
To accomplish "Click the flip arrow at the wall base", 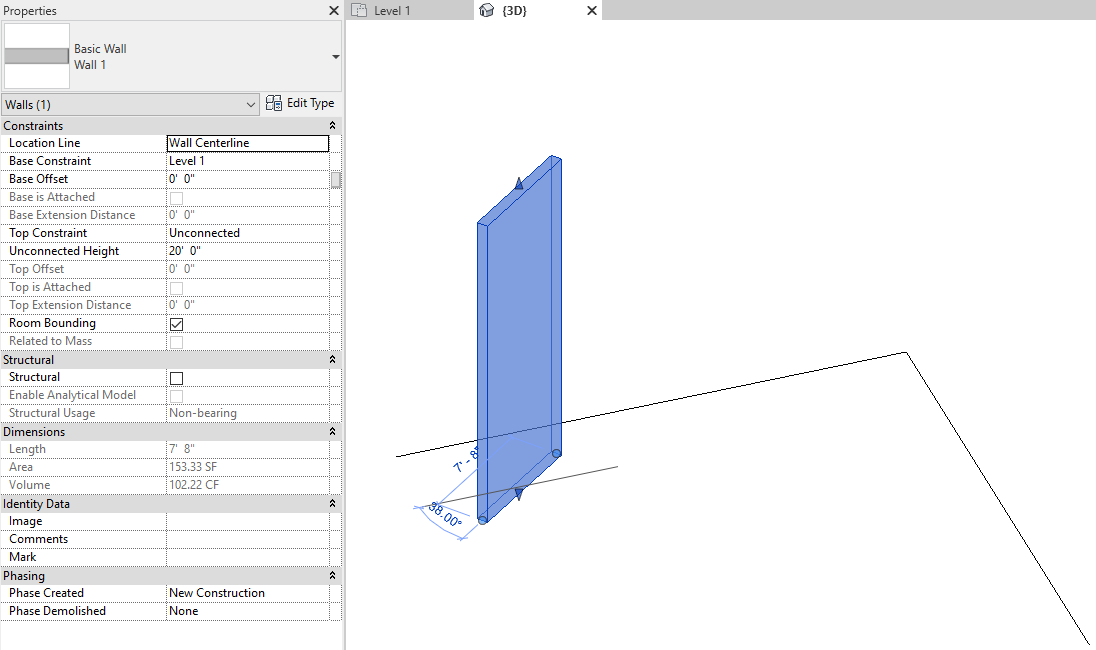I will click(519, 493).
